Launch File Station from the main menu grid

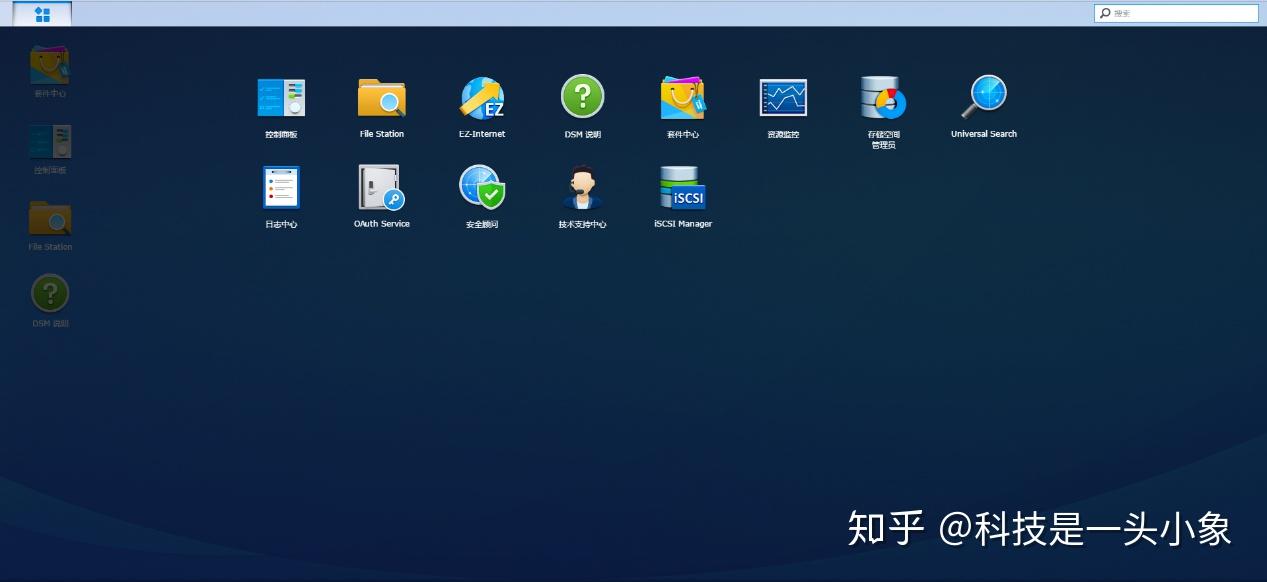(381, 97)
